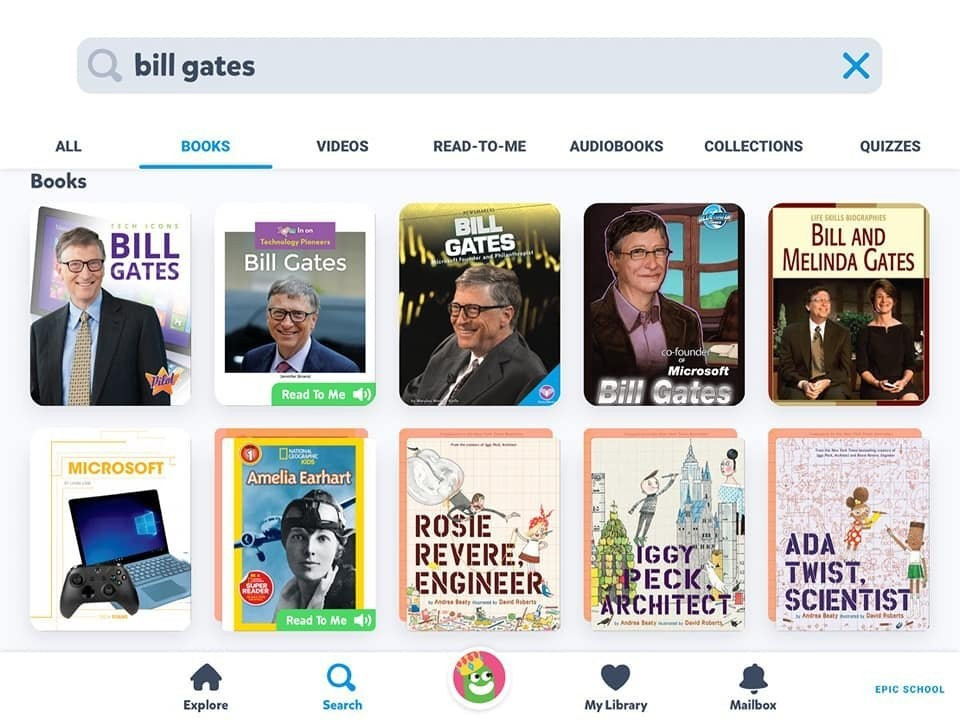Click the Epic School link
This screenshot has width=960, height=720.
click(x=909, y=689)
